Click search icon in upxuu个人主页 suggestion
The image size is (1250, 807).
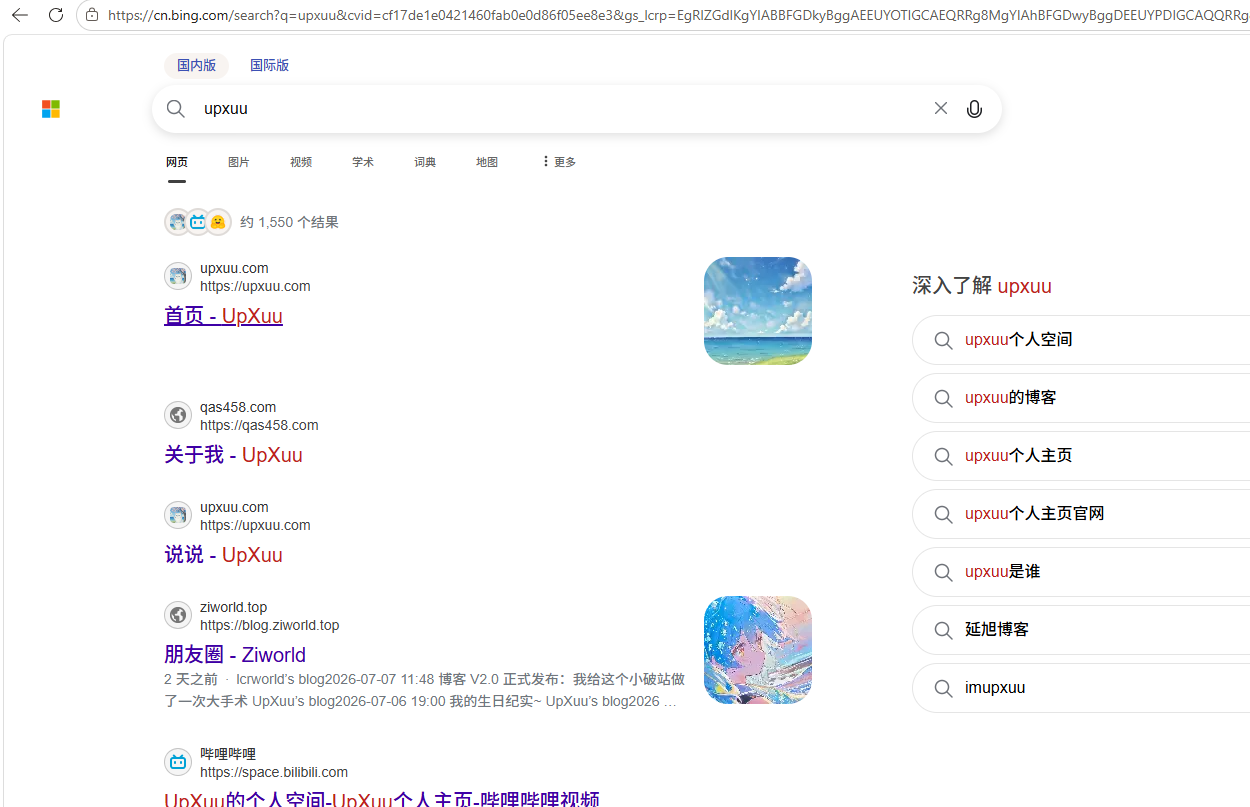943,456
